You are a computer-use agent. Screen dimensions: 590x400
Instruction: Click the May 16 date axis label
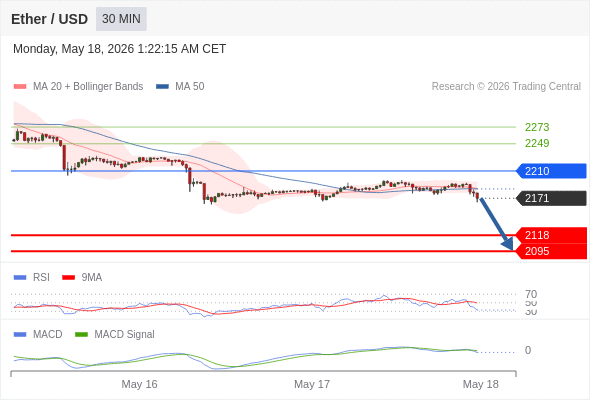click(x=139, y=384)
